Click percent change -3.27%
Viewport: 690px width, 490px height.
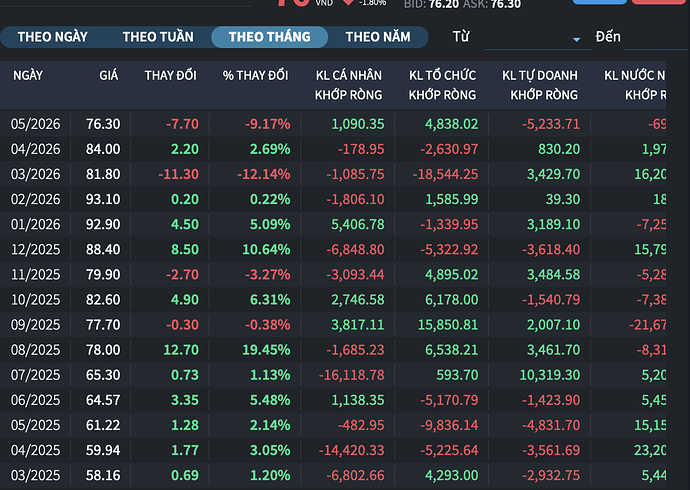point(268,274)
